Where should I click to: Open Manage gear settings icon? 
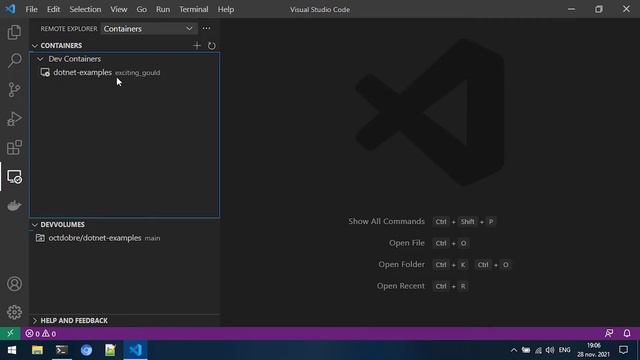pos(14,312)
